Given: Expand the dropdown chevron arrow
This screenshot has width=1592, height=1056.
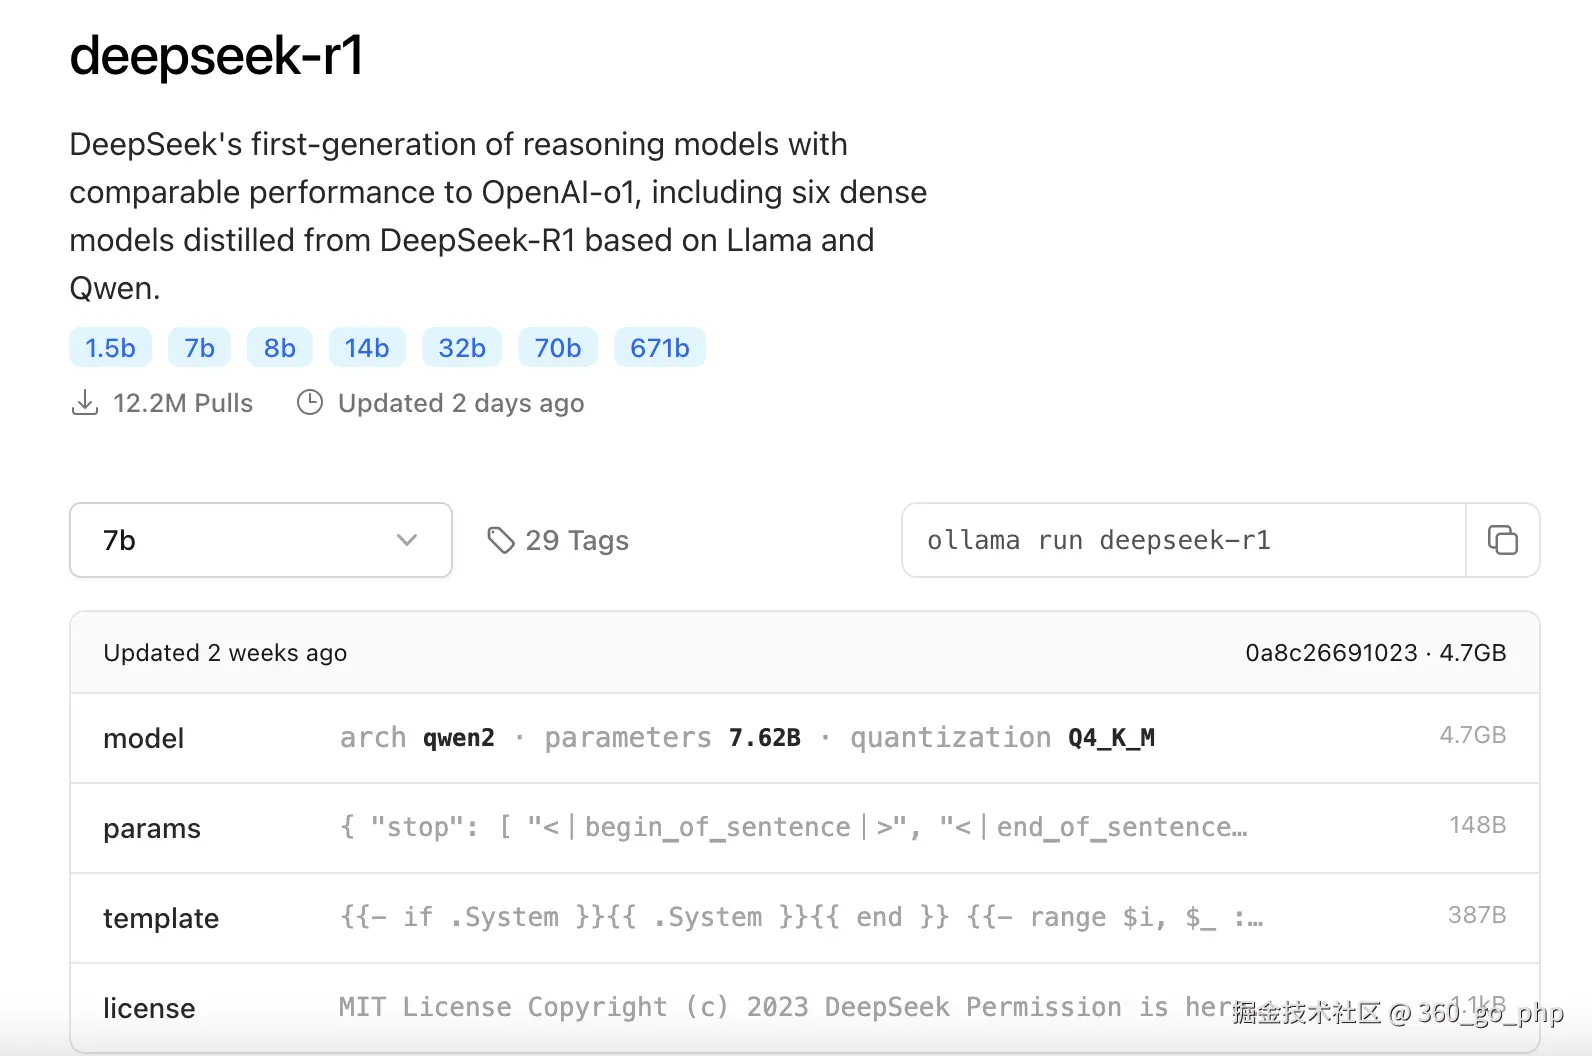Looking at the screenshot, I should pyautogui.click(x=406, y=540).
